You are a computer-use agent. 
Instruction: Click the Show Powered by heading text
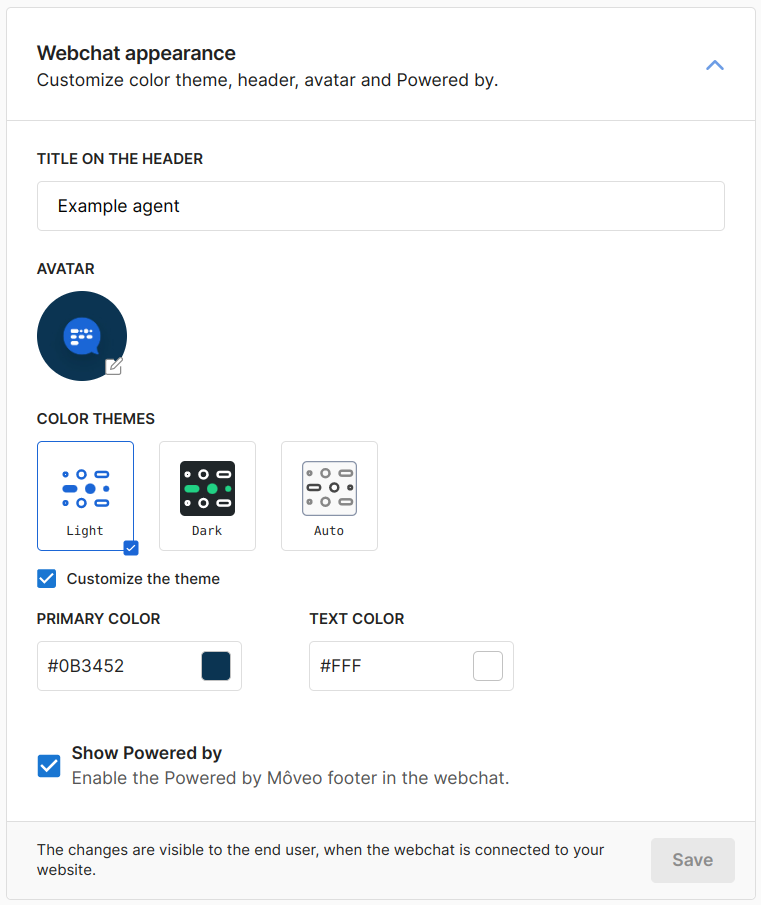pyautogui.click(x=147, y=753)
